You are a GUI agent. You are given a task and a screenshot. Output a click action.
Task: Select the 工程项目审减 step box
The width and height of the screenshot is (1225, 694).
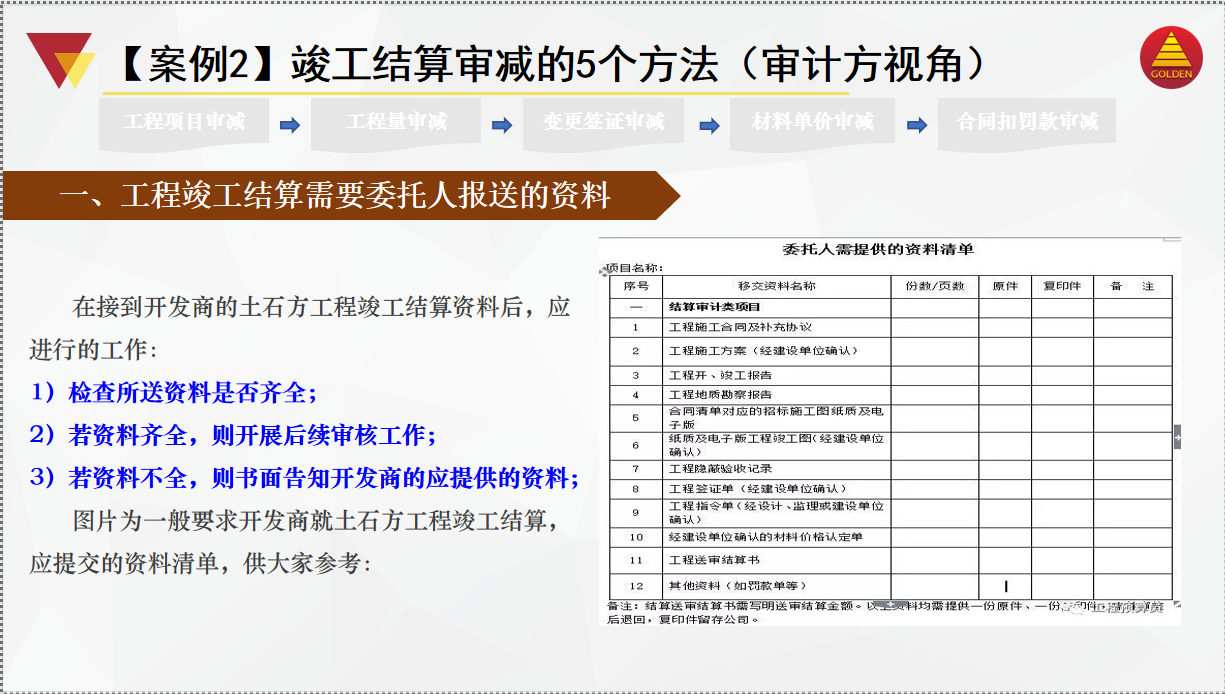coord(184,123)
